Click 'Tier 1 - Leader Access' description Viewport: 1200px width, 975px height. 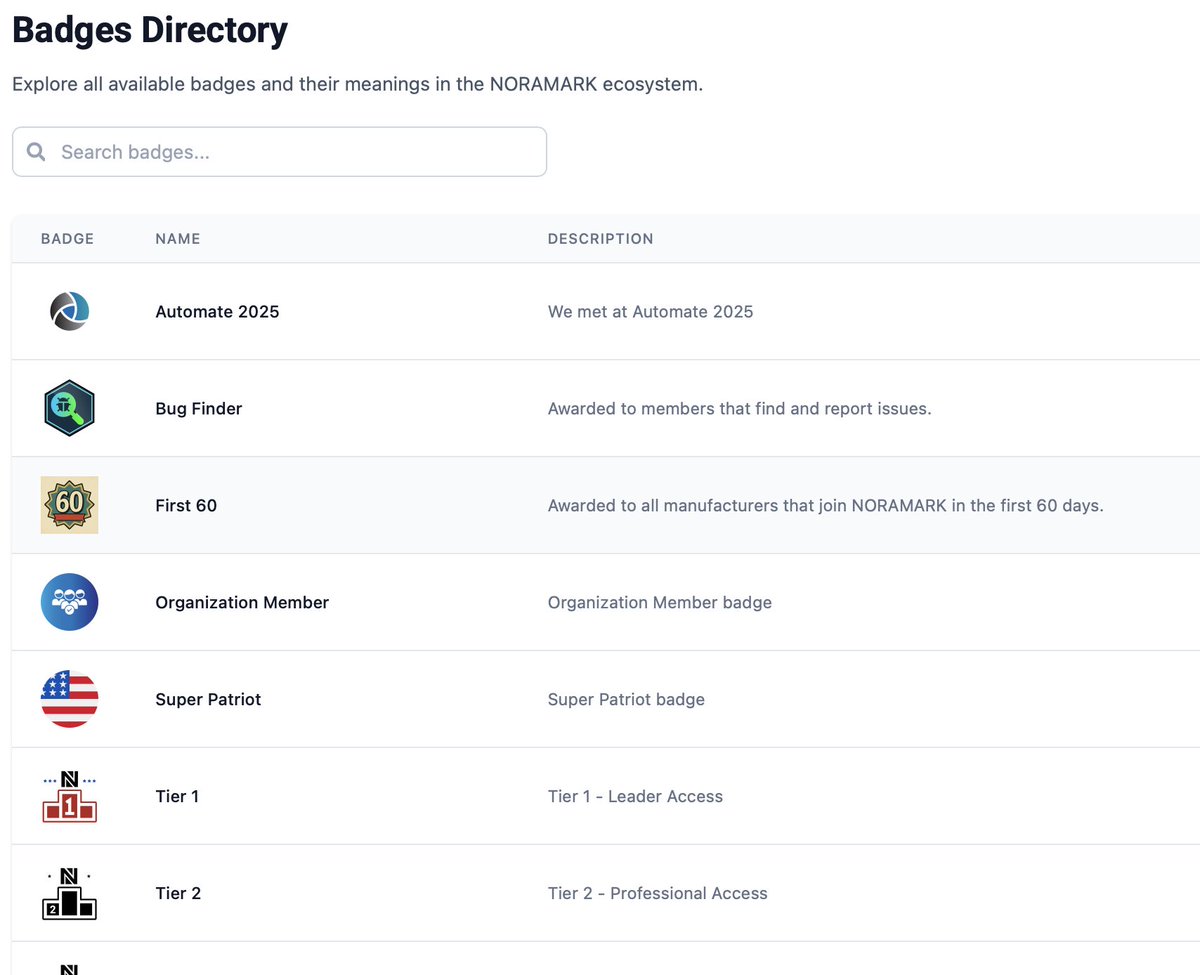[635, 796]
